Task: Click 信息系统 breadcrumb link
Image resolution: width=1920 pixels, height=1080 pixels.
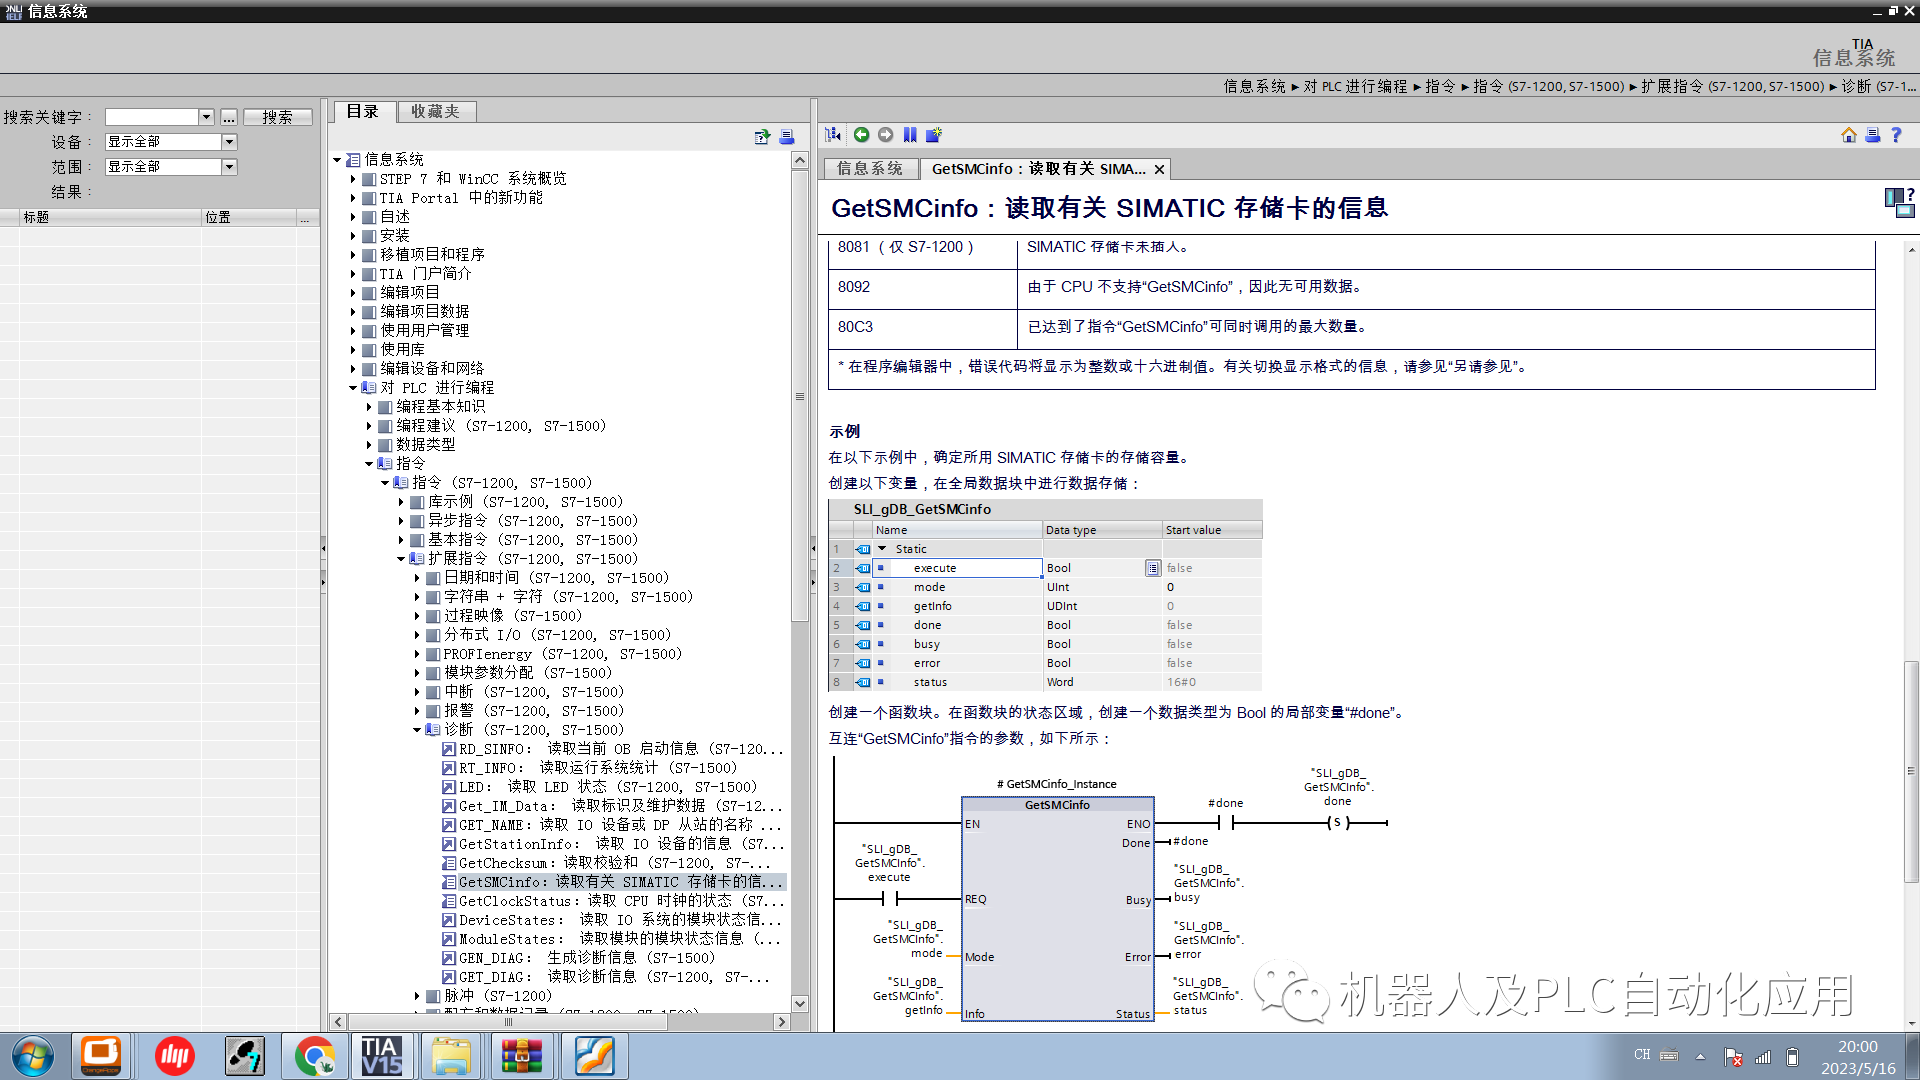Action: click(x=1255, y=87)
